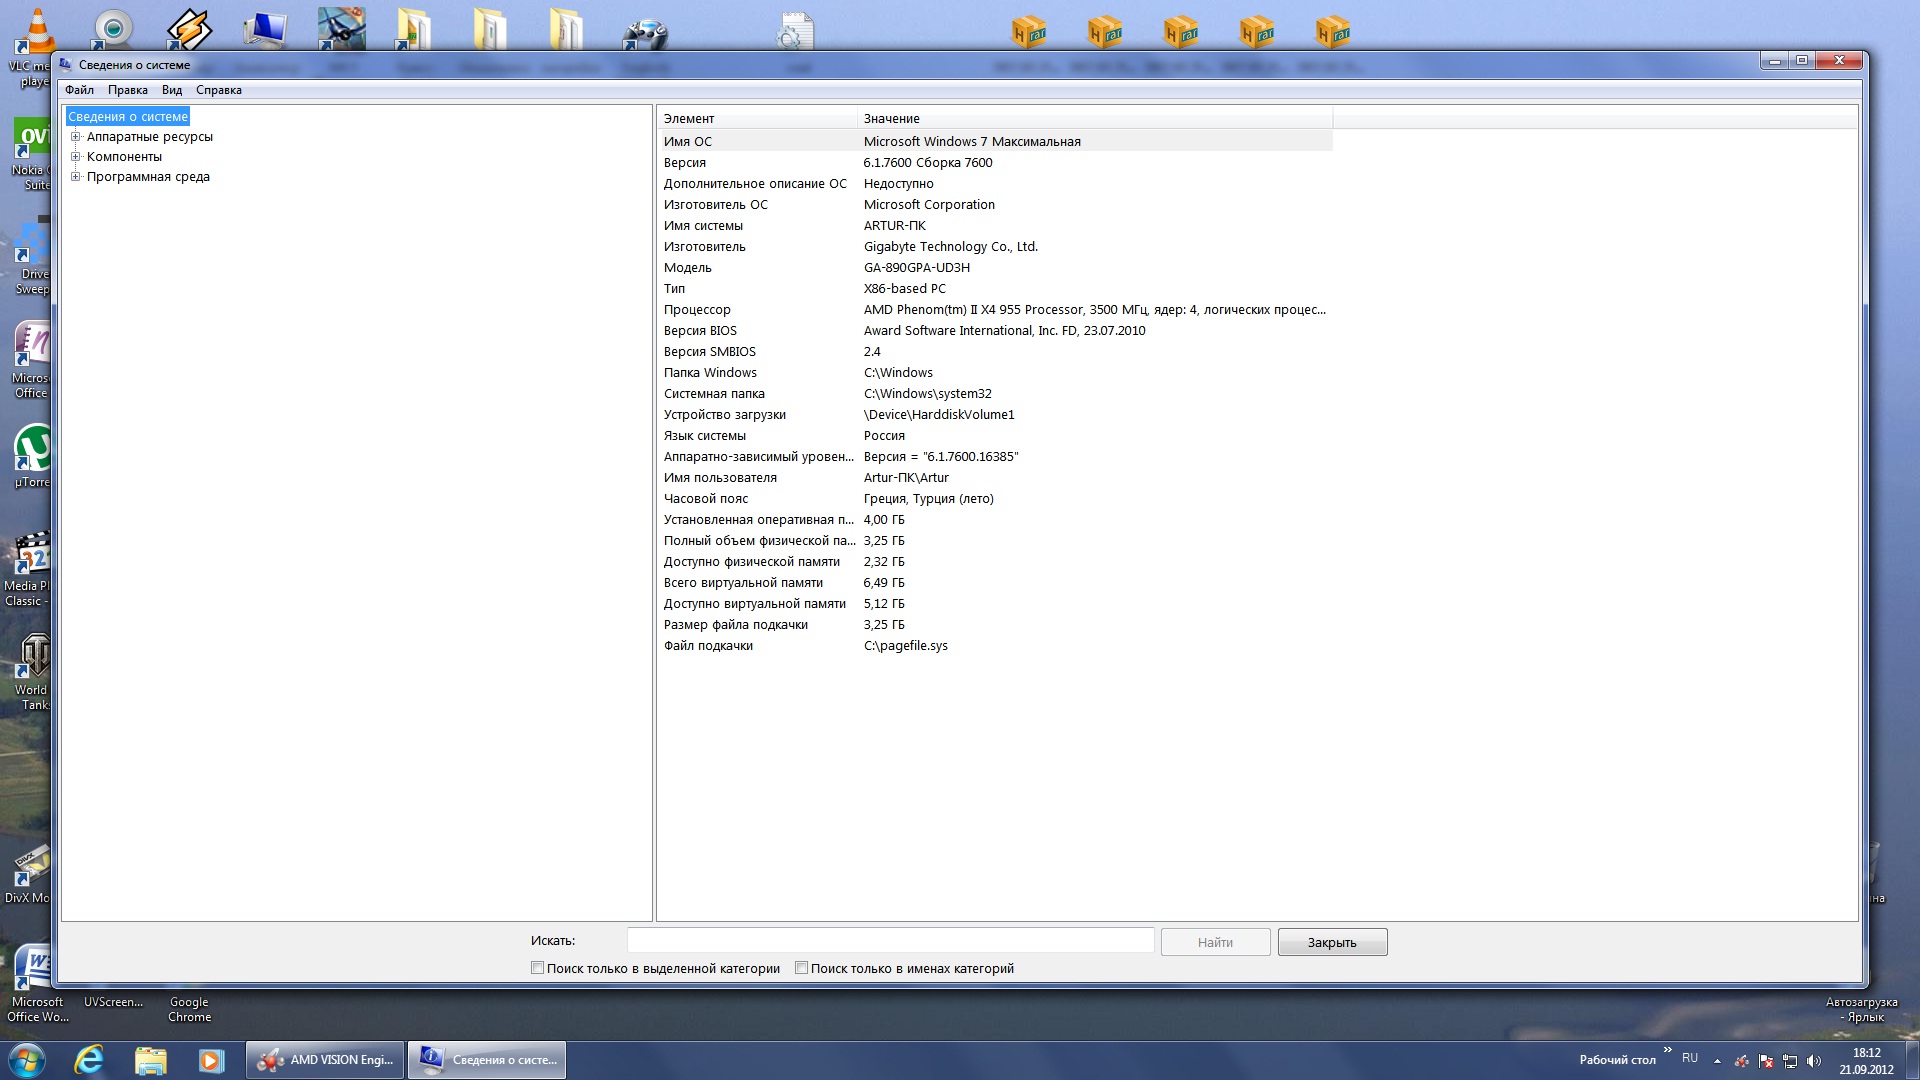Open the gamepad controller desktop shortcut
Screen dimensions: 1920x1080
click(x=645, y=32)
